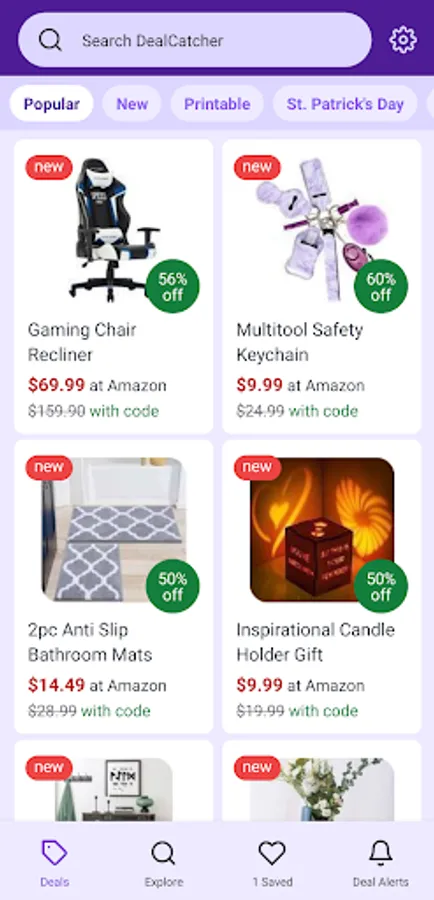Viewport: 434px width, 900px height.
Task: Open the Deal Alerts bell icon
Action: pyautogui.click(x=381, y=854)
